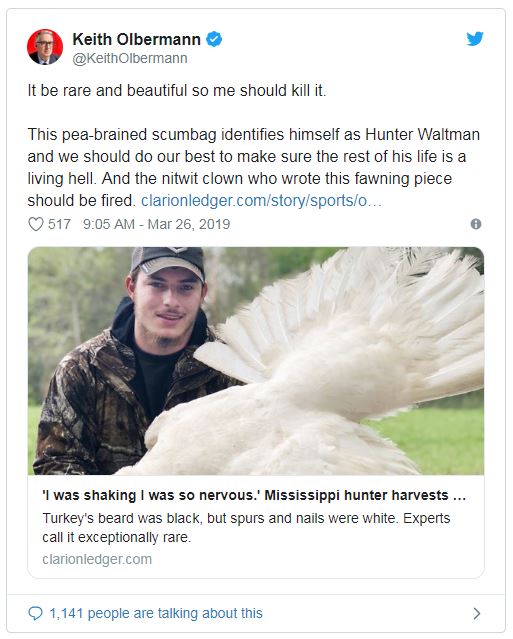Screen dimensions: 513x639
Task: Click the tweet's first line about rare and beautiful
Action: pos(177,90)
